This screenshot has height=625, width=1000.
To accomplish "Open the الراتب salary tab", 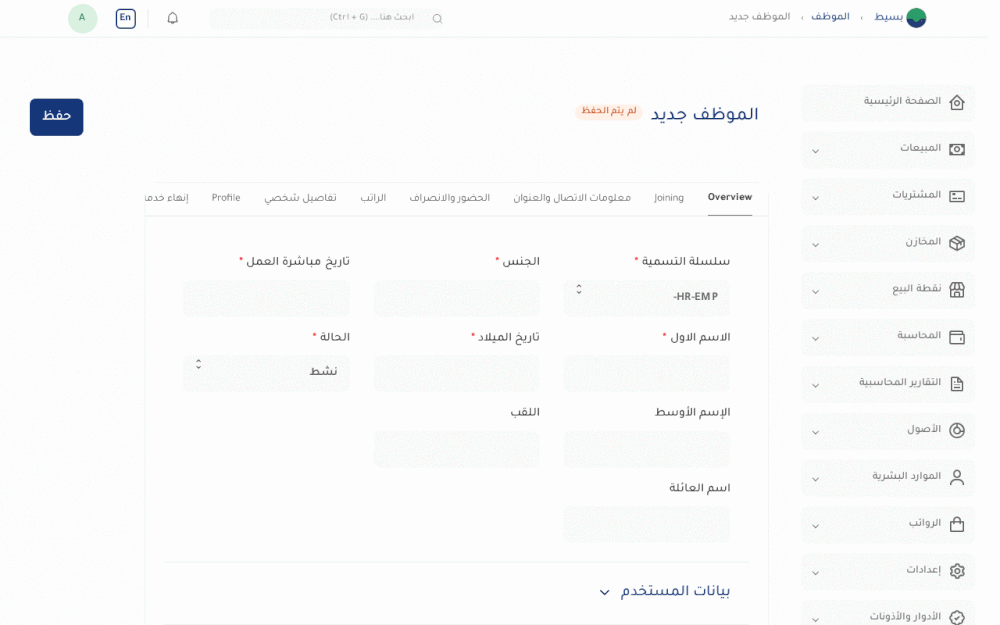I will pyautogui.click(x=373, y=198).
